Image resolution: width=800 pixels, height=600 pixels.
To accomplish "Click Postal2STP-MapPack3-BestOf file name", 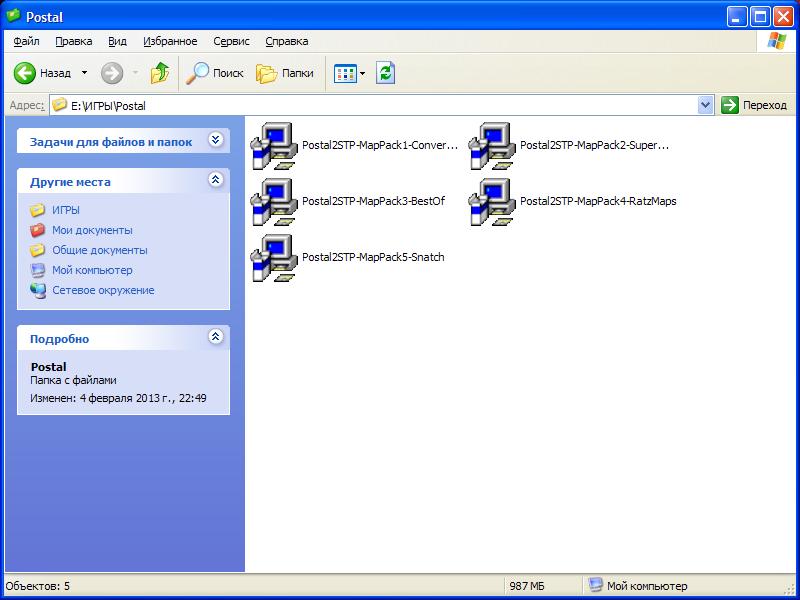I will [373, 201].
